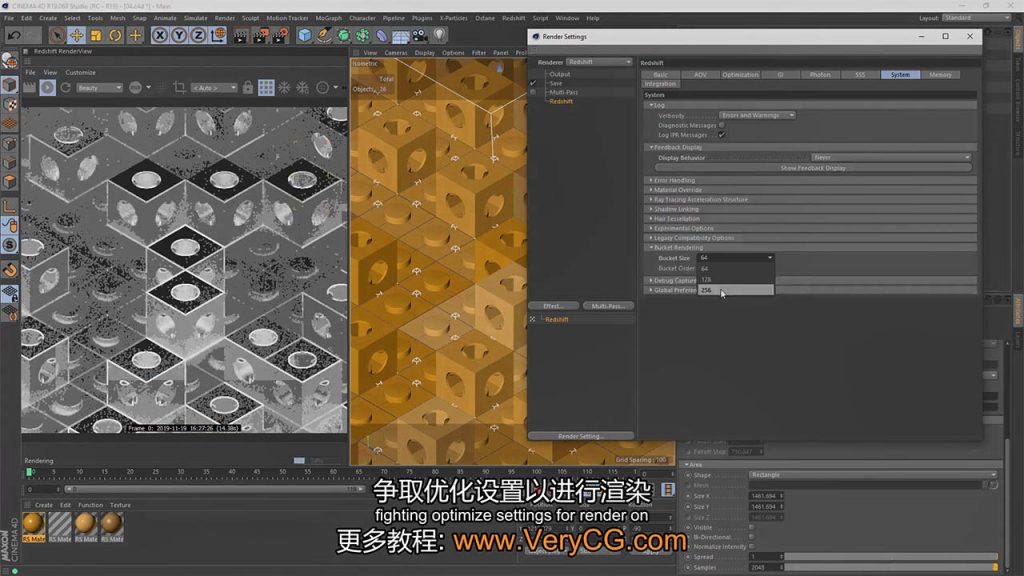The width and height of the screenshot is (1024, 576).
Task: Uncheck Log IPR Messages checkbox
Action: tap(722, 135)
